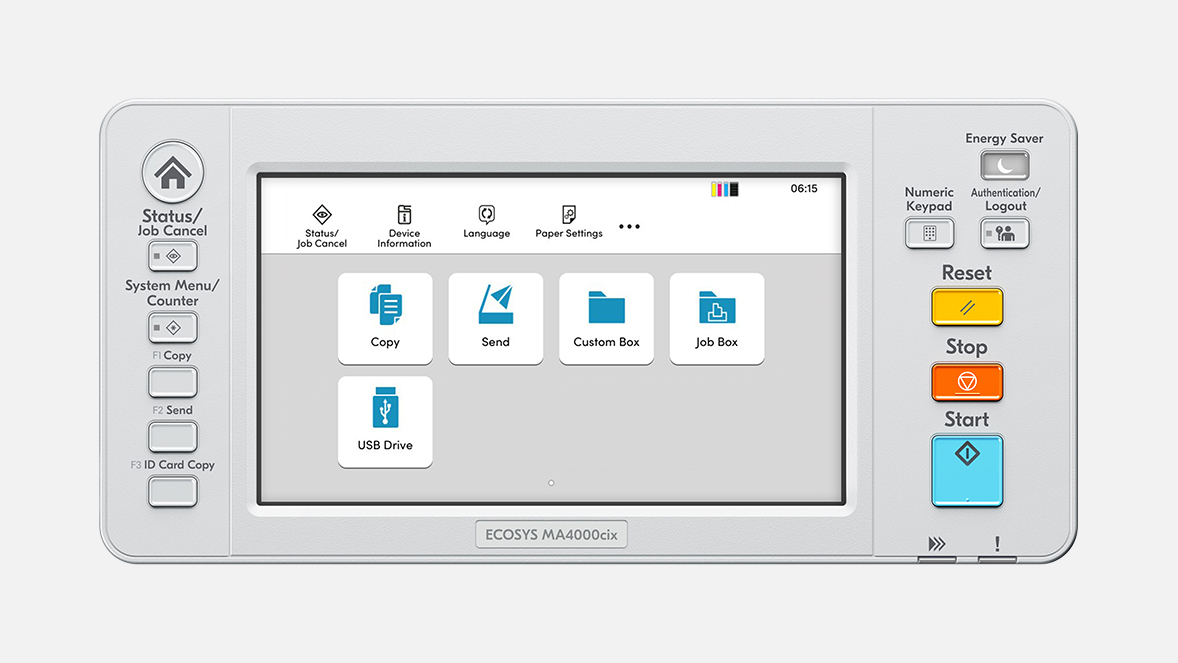The width and height of the screenshot is (1178, 663).
Task: Open the Job Box
Action: tap(716, 318)
